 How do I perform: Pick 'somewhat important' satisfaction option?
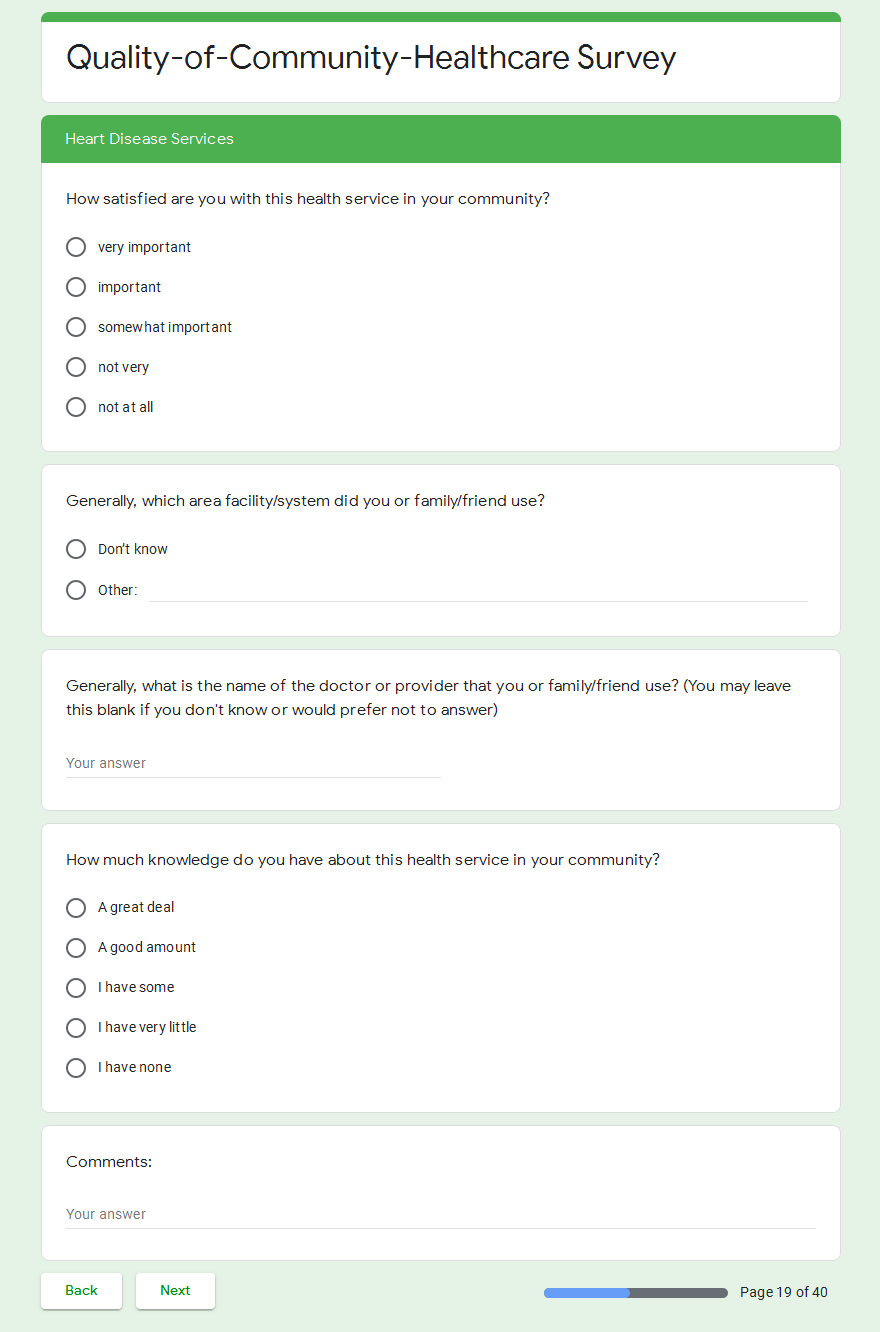(x=76, y=327)
